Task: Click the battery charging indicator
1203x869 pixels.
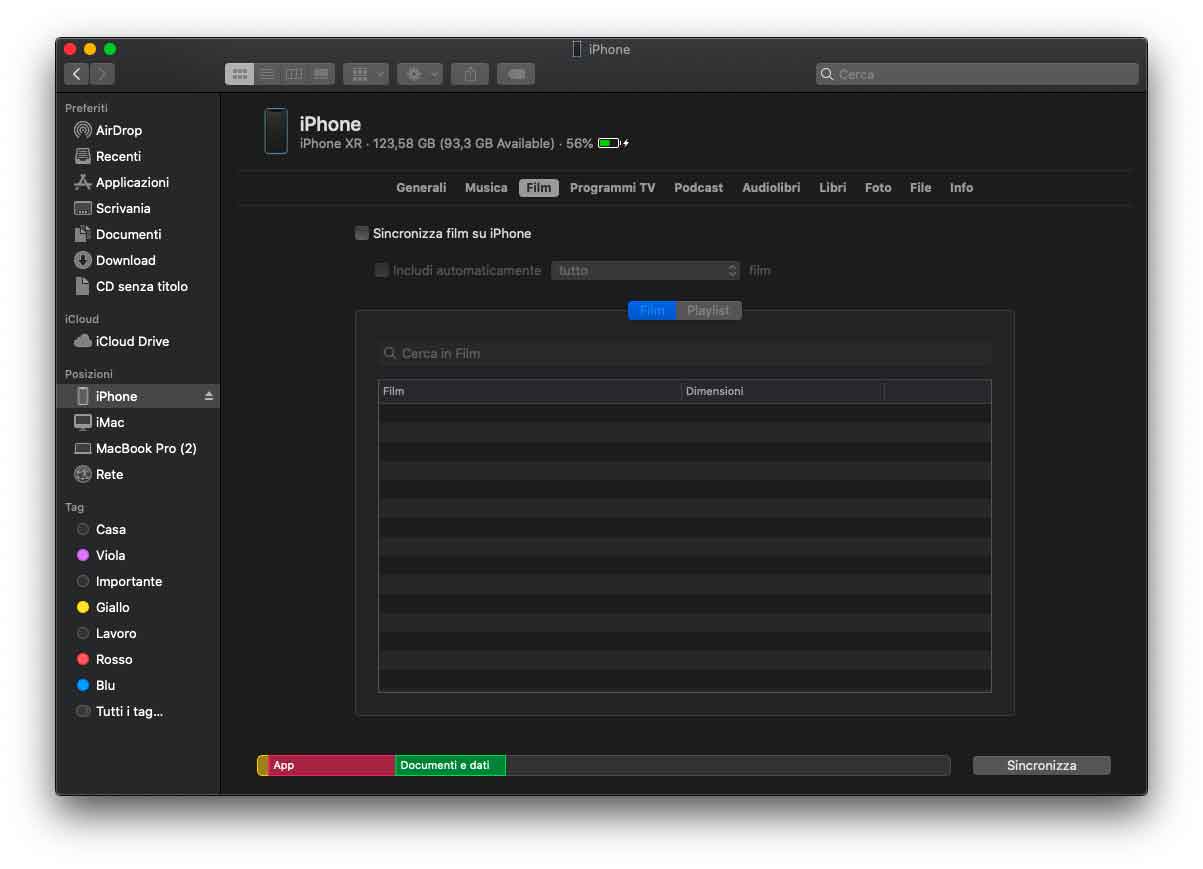Action: 613,144
